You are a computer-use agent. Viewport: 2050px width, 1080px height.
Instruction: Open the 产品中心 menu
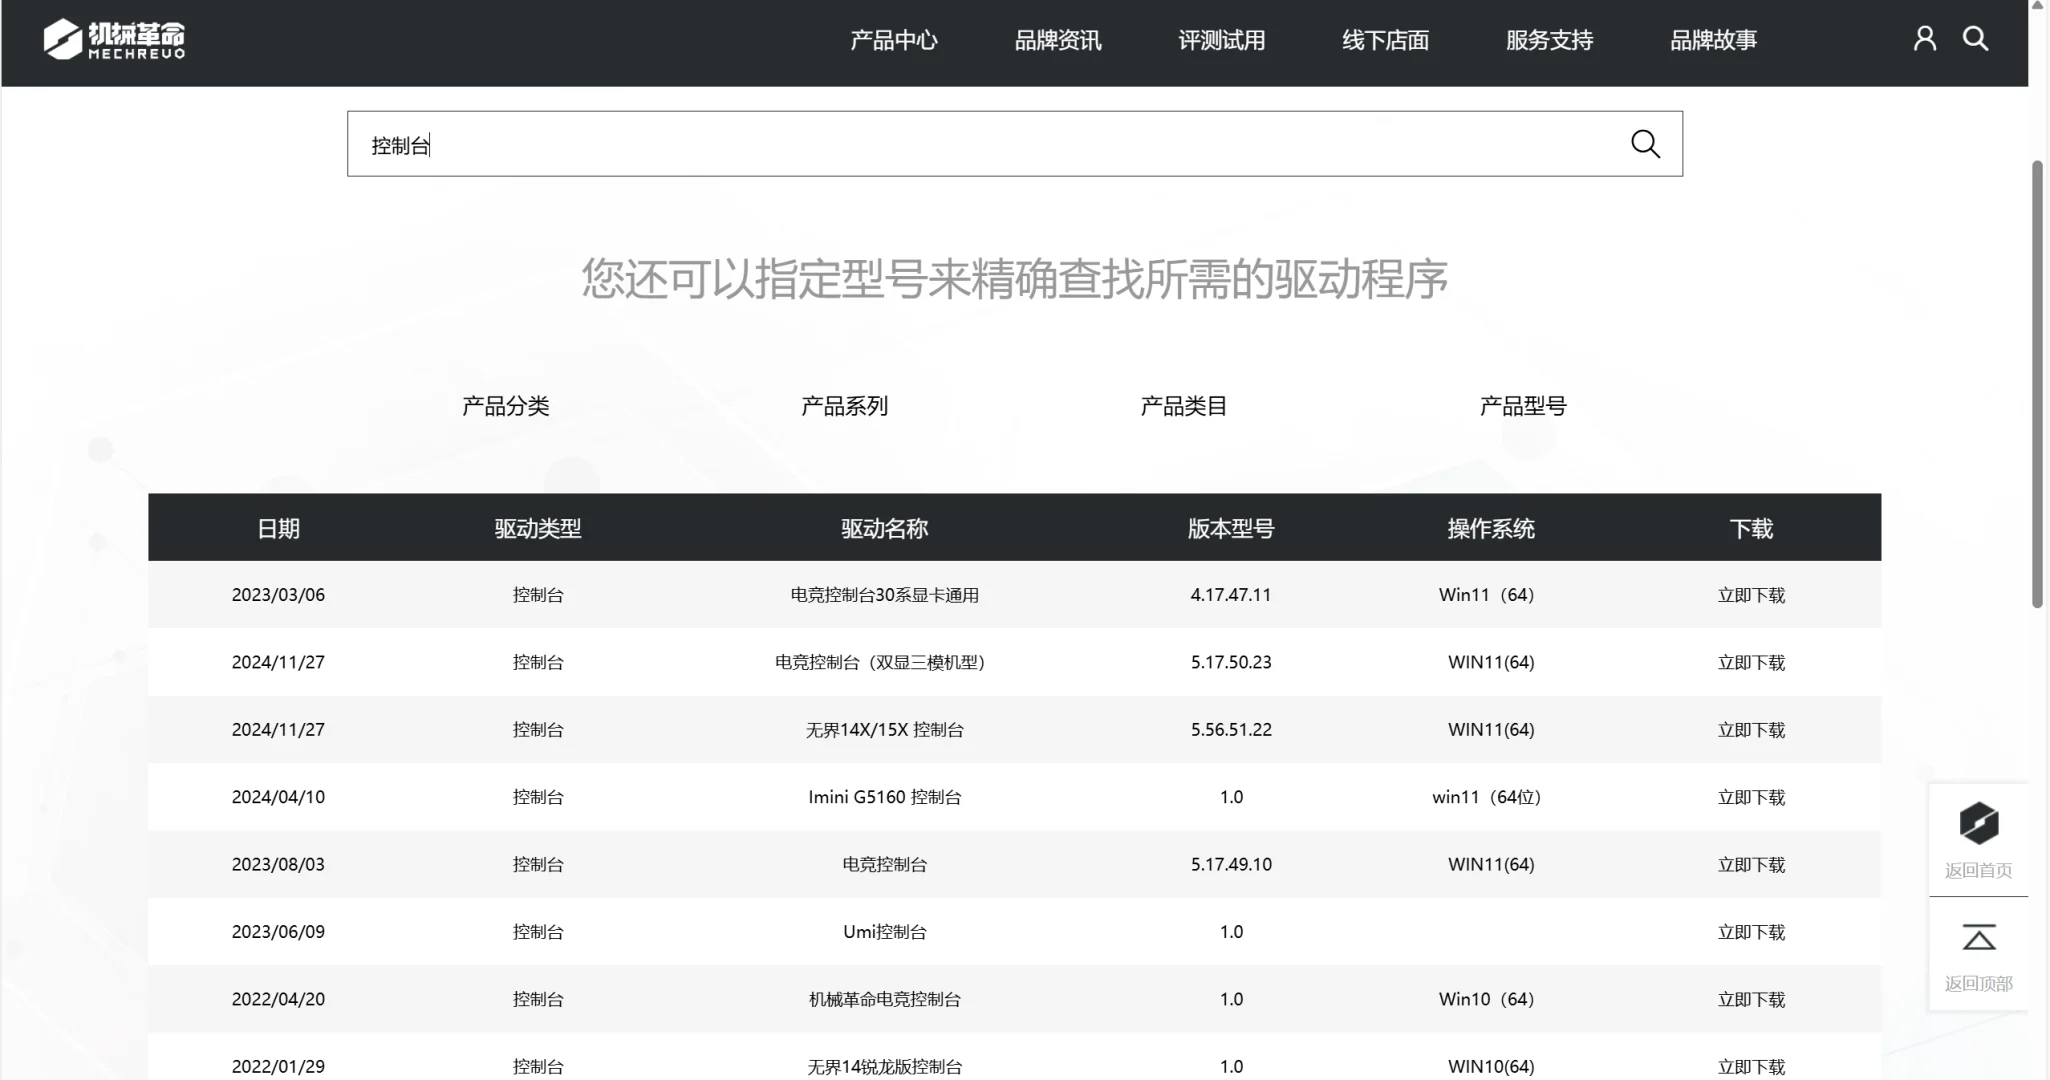(x=894, y=40)
